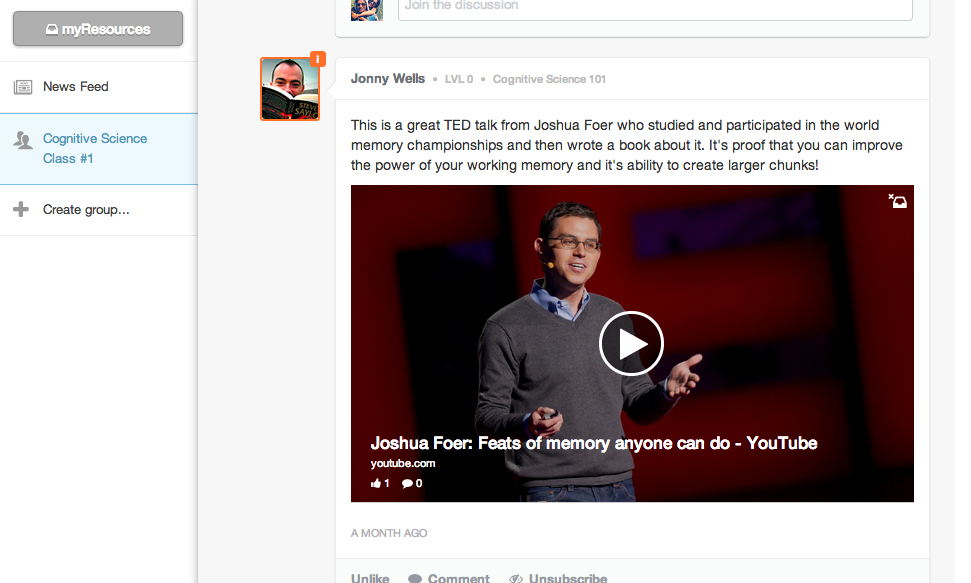Click Unsubscribe on the post
971x583 pixels.
[568, 578]
